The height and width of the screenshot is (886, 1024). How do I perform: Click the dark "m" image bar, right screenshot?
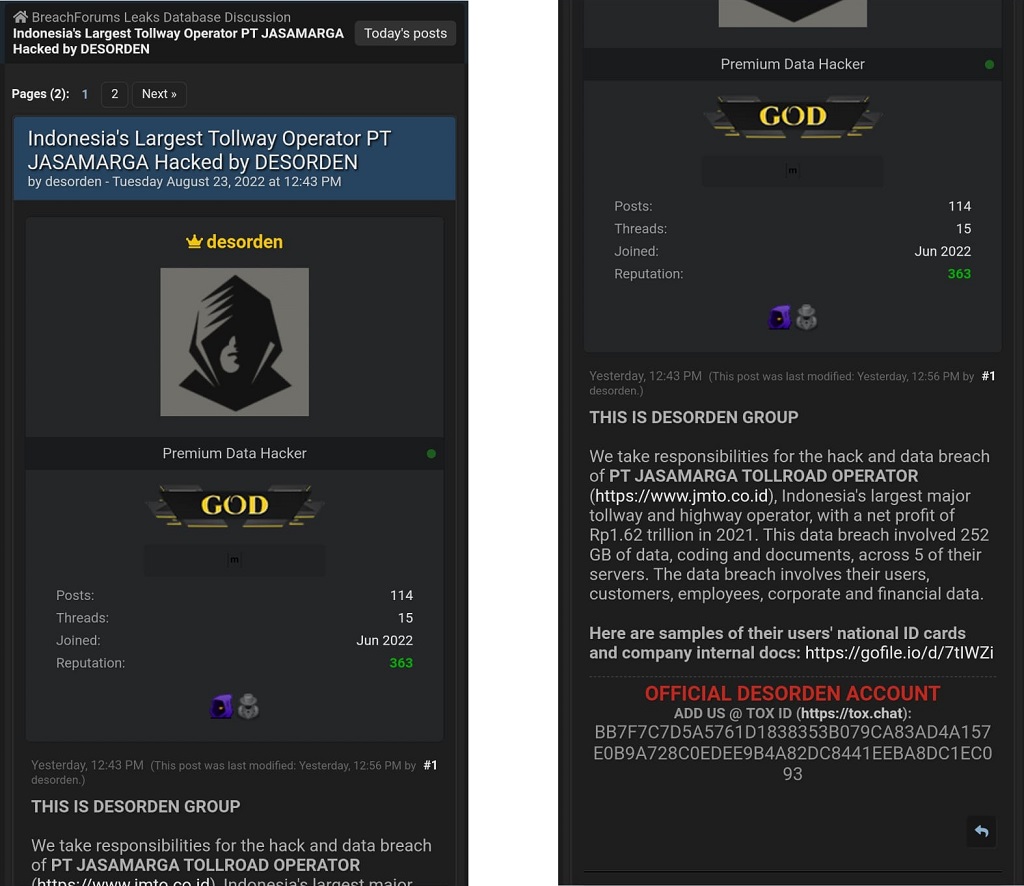point(793,170)
